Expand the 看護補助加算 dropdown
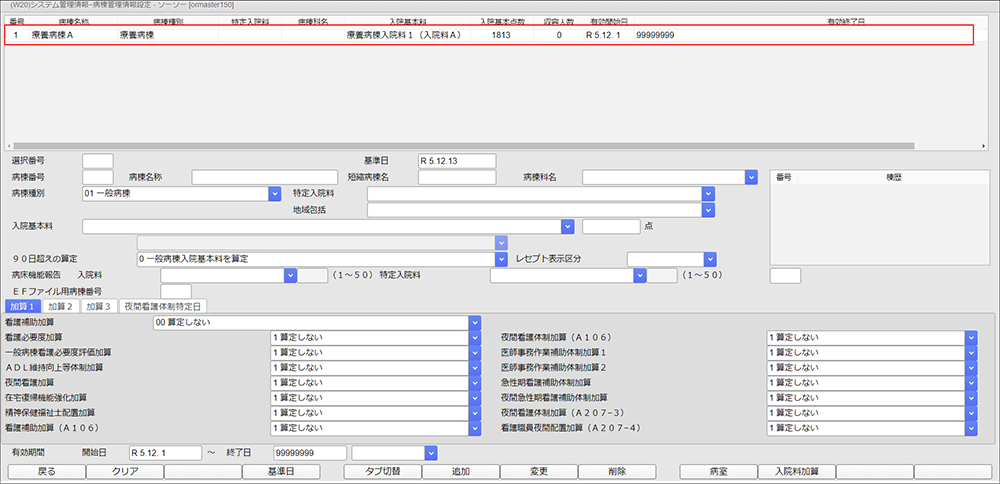Screen dimensions: 1000x484 [x=474, y=323]
